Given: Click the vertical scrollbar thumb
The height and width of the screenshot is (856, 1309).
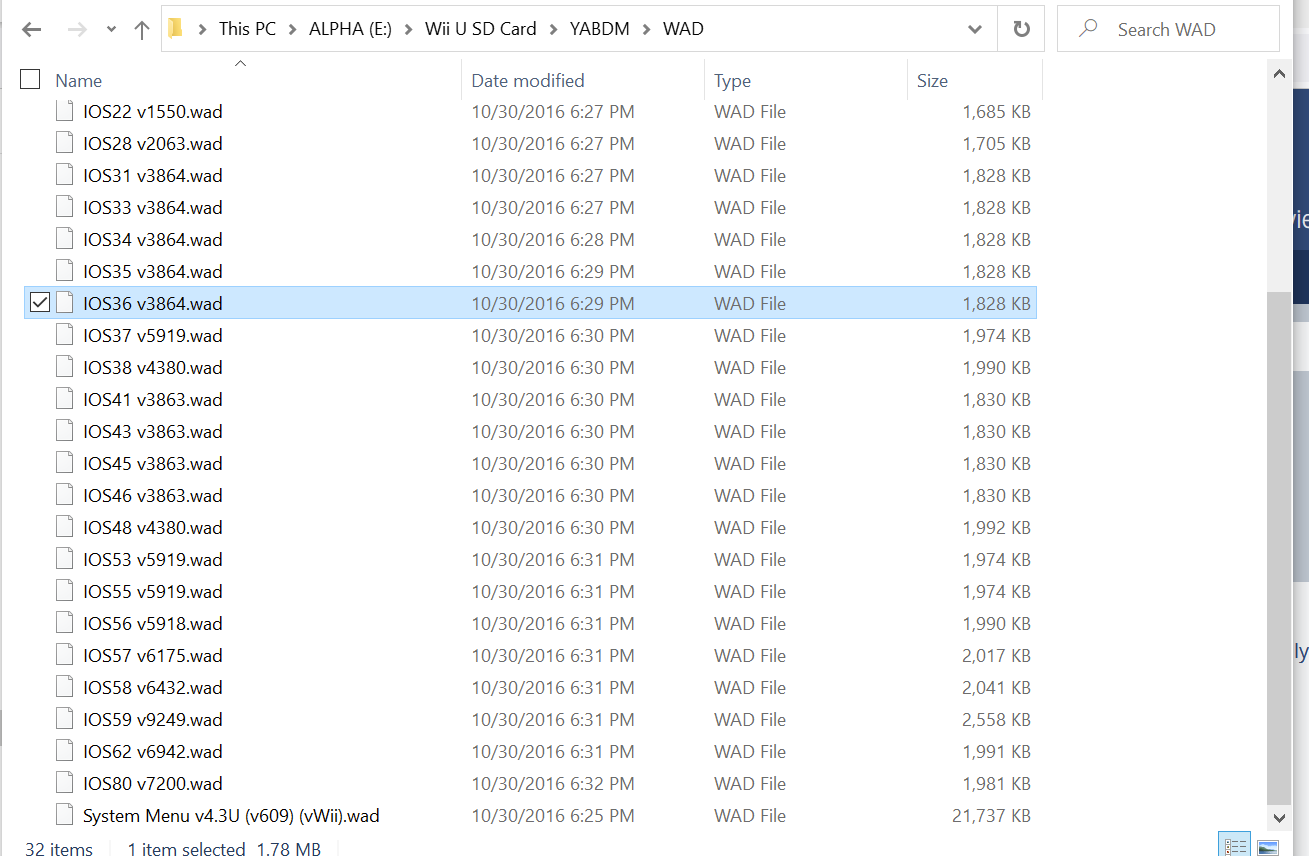Looking at the screenshot, I should (1278, 547).
